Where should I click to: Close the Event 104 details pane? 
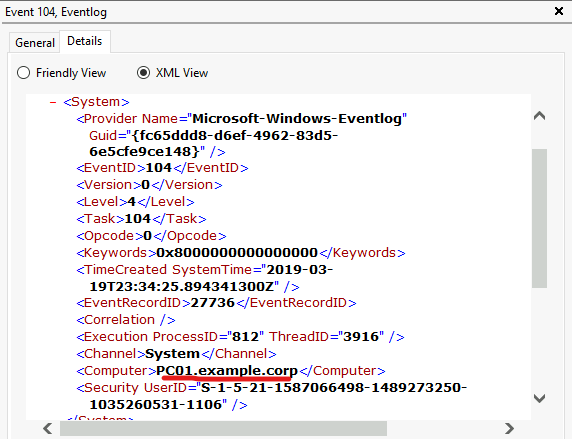point(559,11)
